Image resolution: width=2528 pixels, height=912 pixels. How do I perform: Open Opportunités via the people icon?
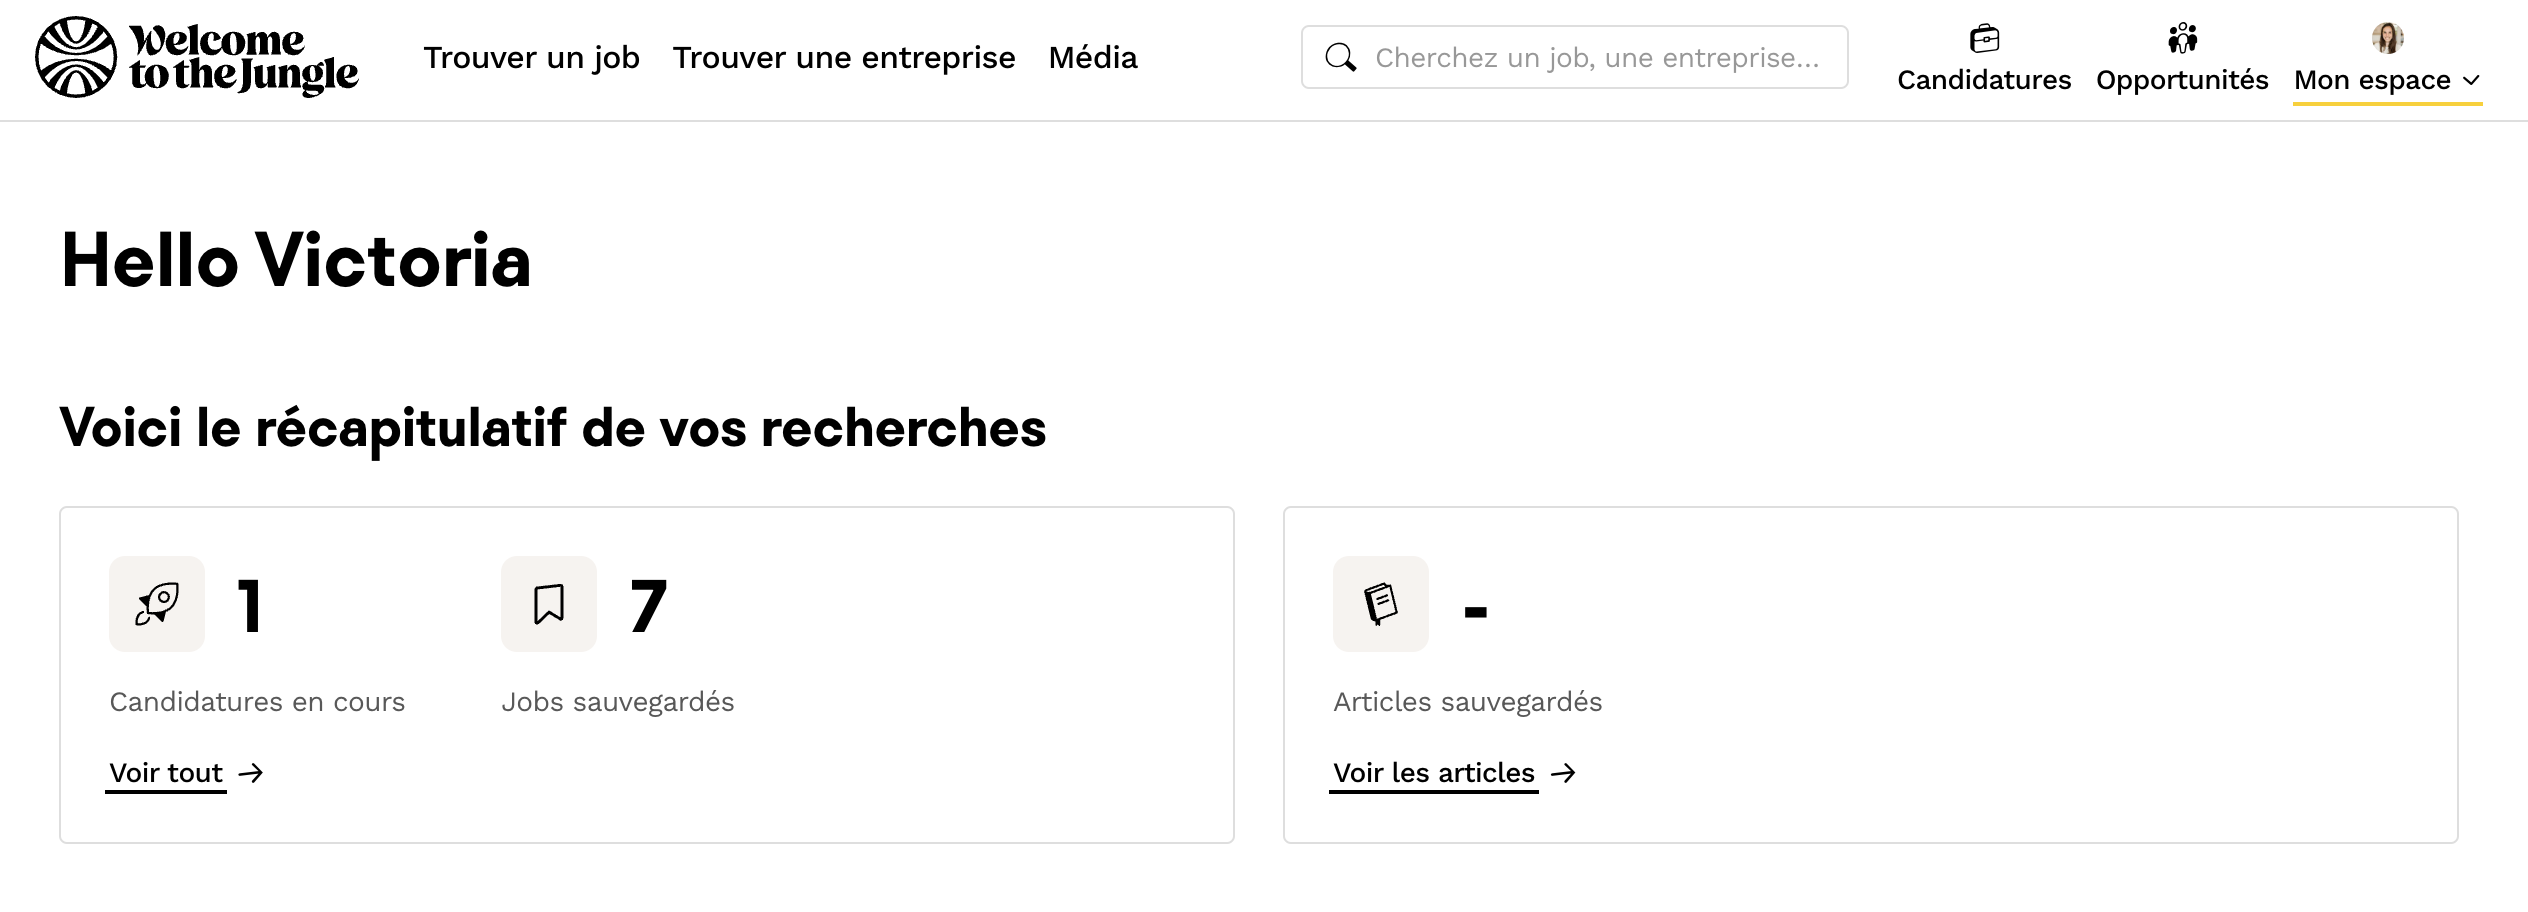click(2182, 39)
